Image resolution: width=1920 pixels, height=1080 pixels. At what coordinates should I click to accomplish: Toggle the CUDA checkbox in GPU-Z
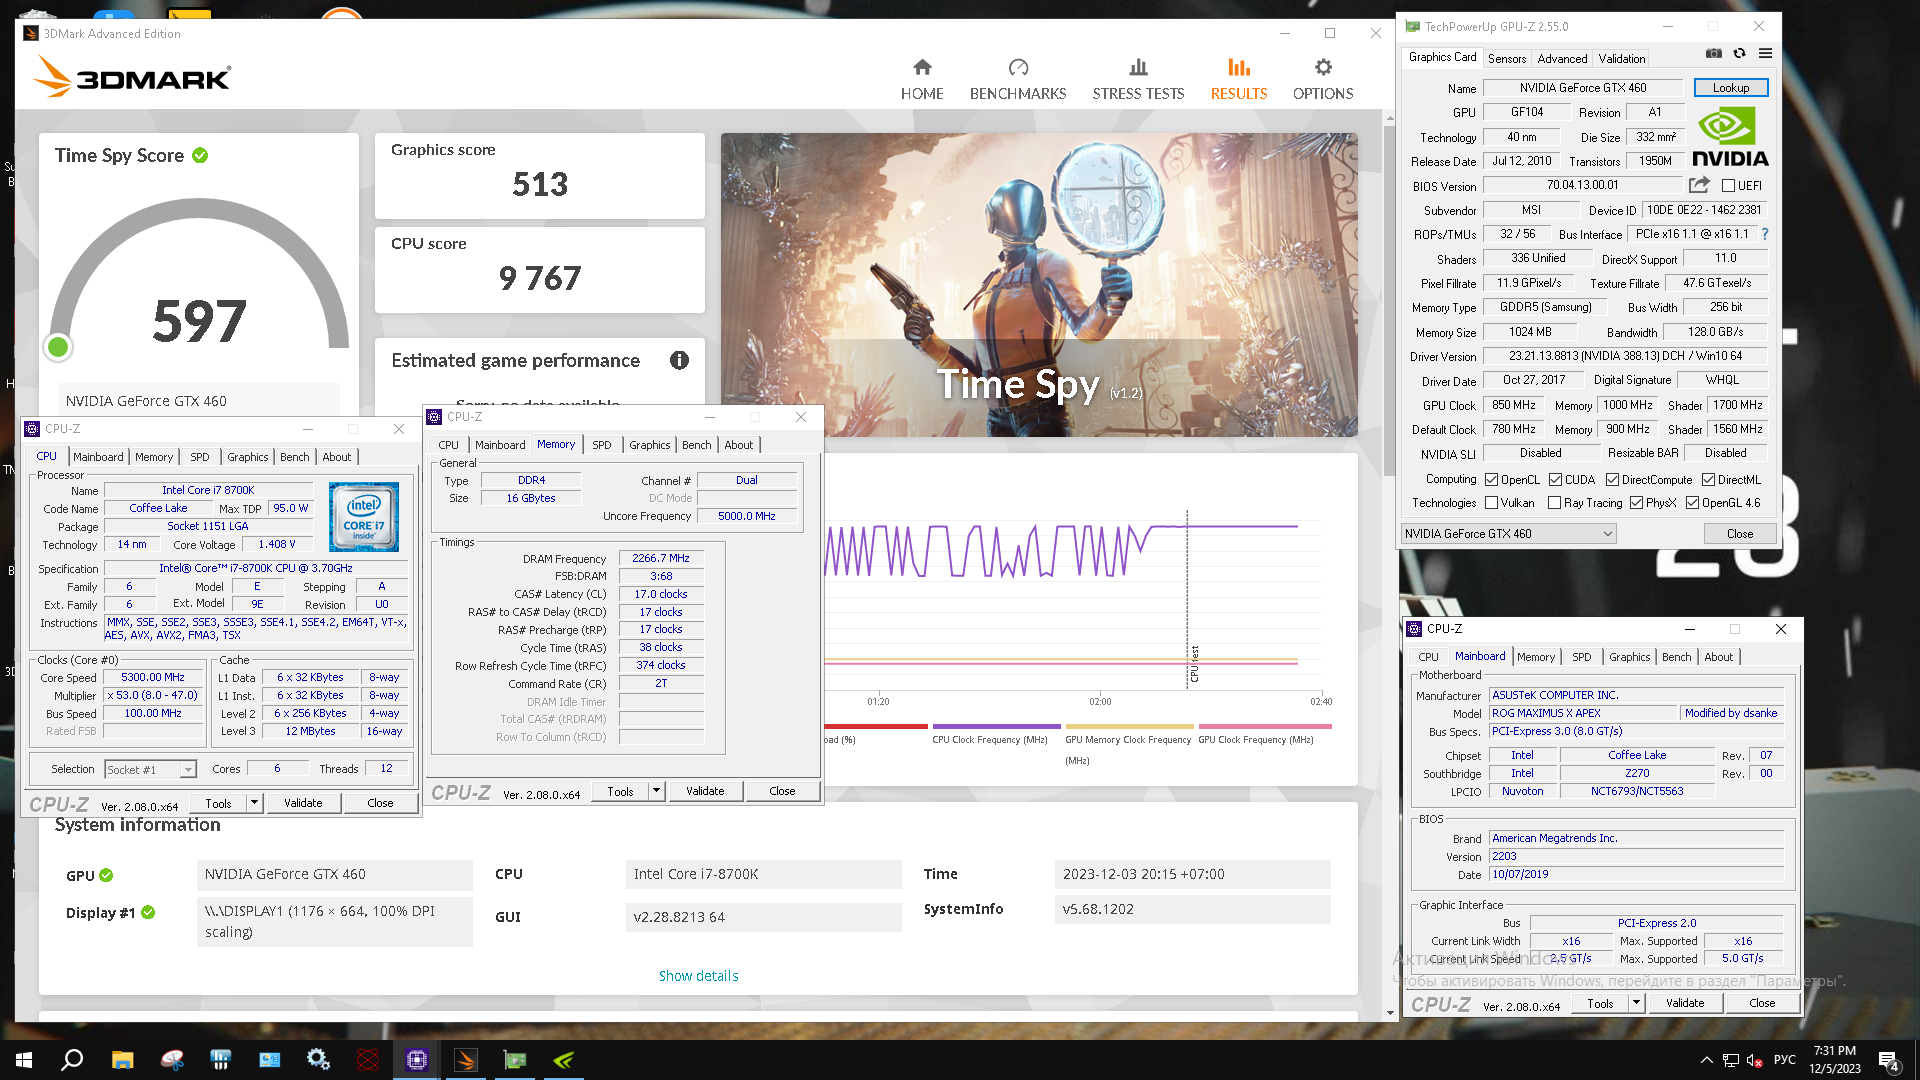(1556, 480)
